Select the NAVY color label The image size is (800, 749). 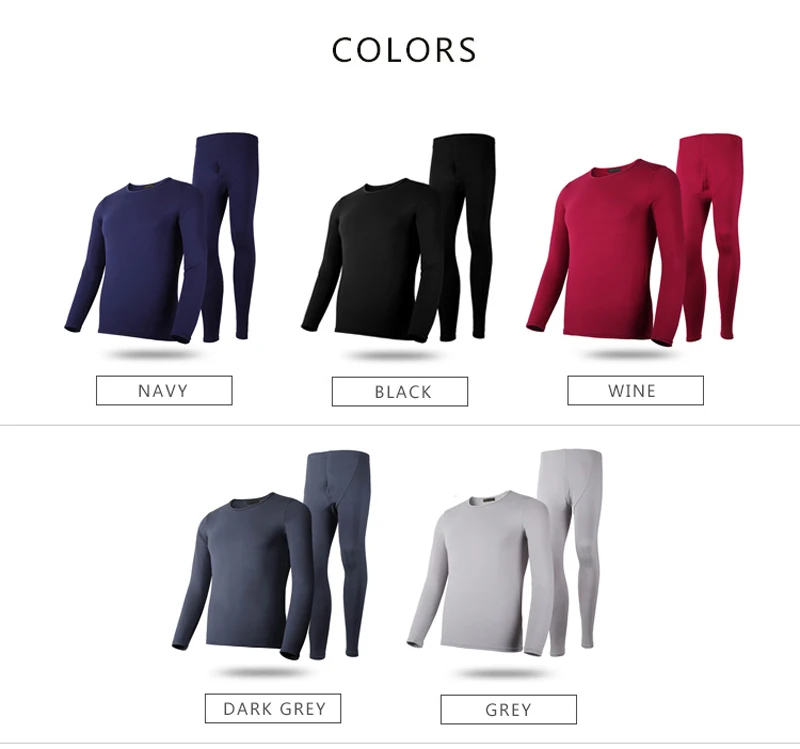(x=164, y=391)
